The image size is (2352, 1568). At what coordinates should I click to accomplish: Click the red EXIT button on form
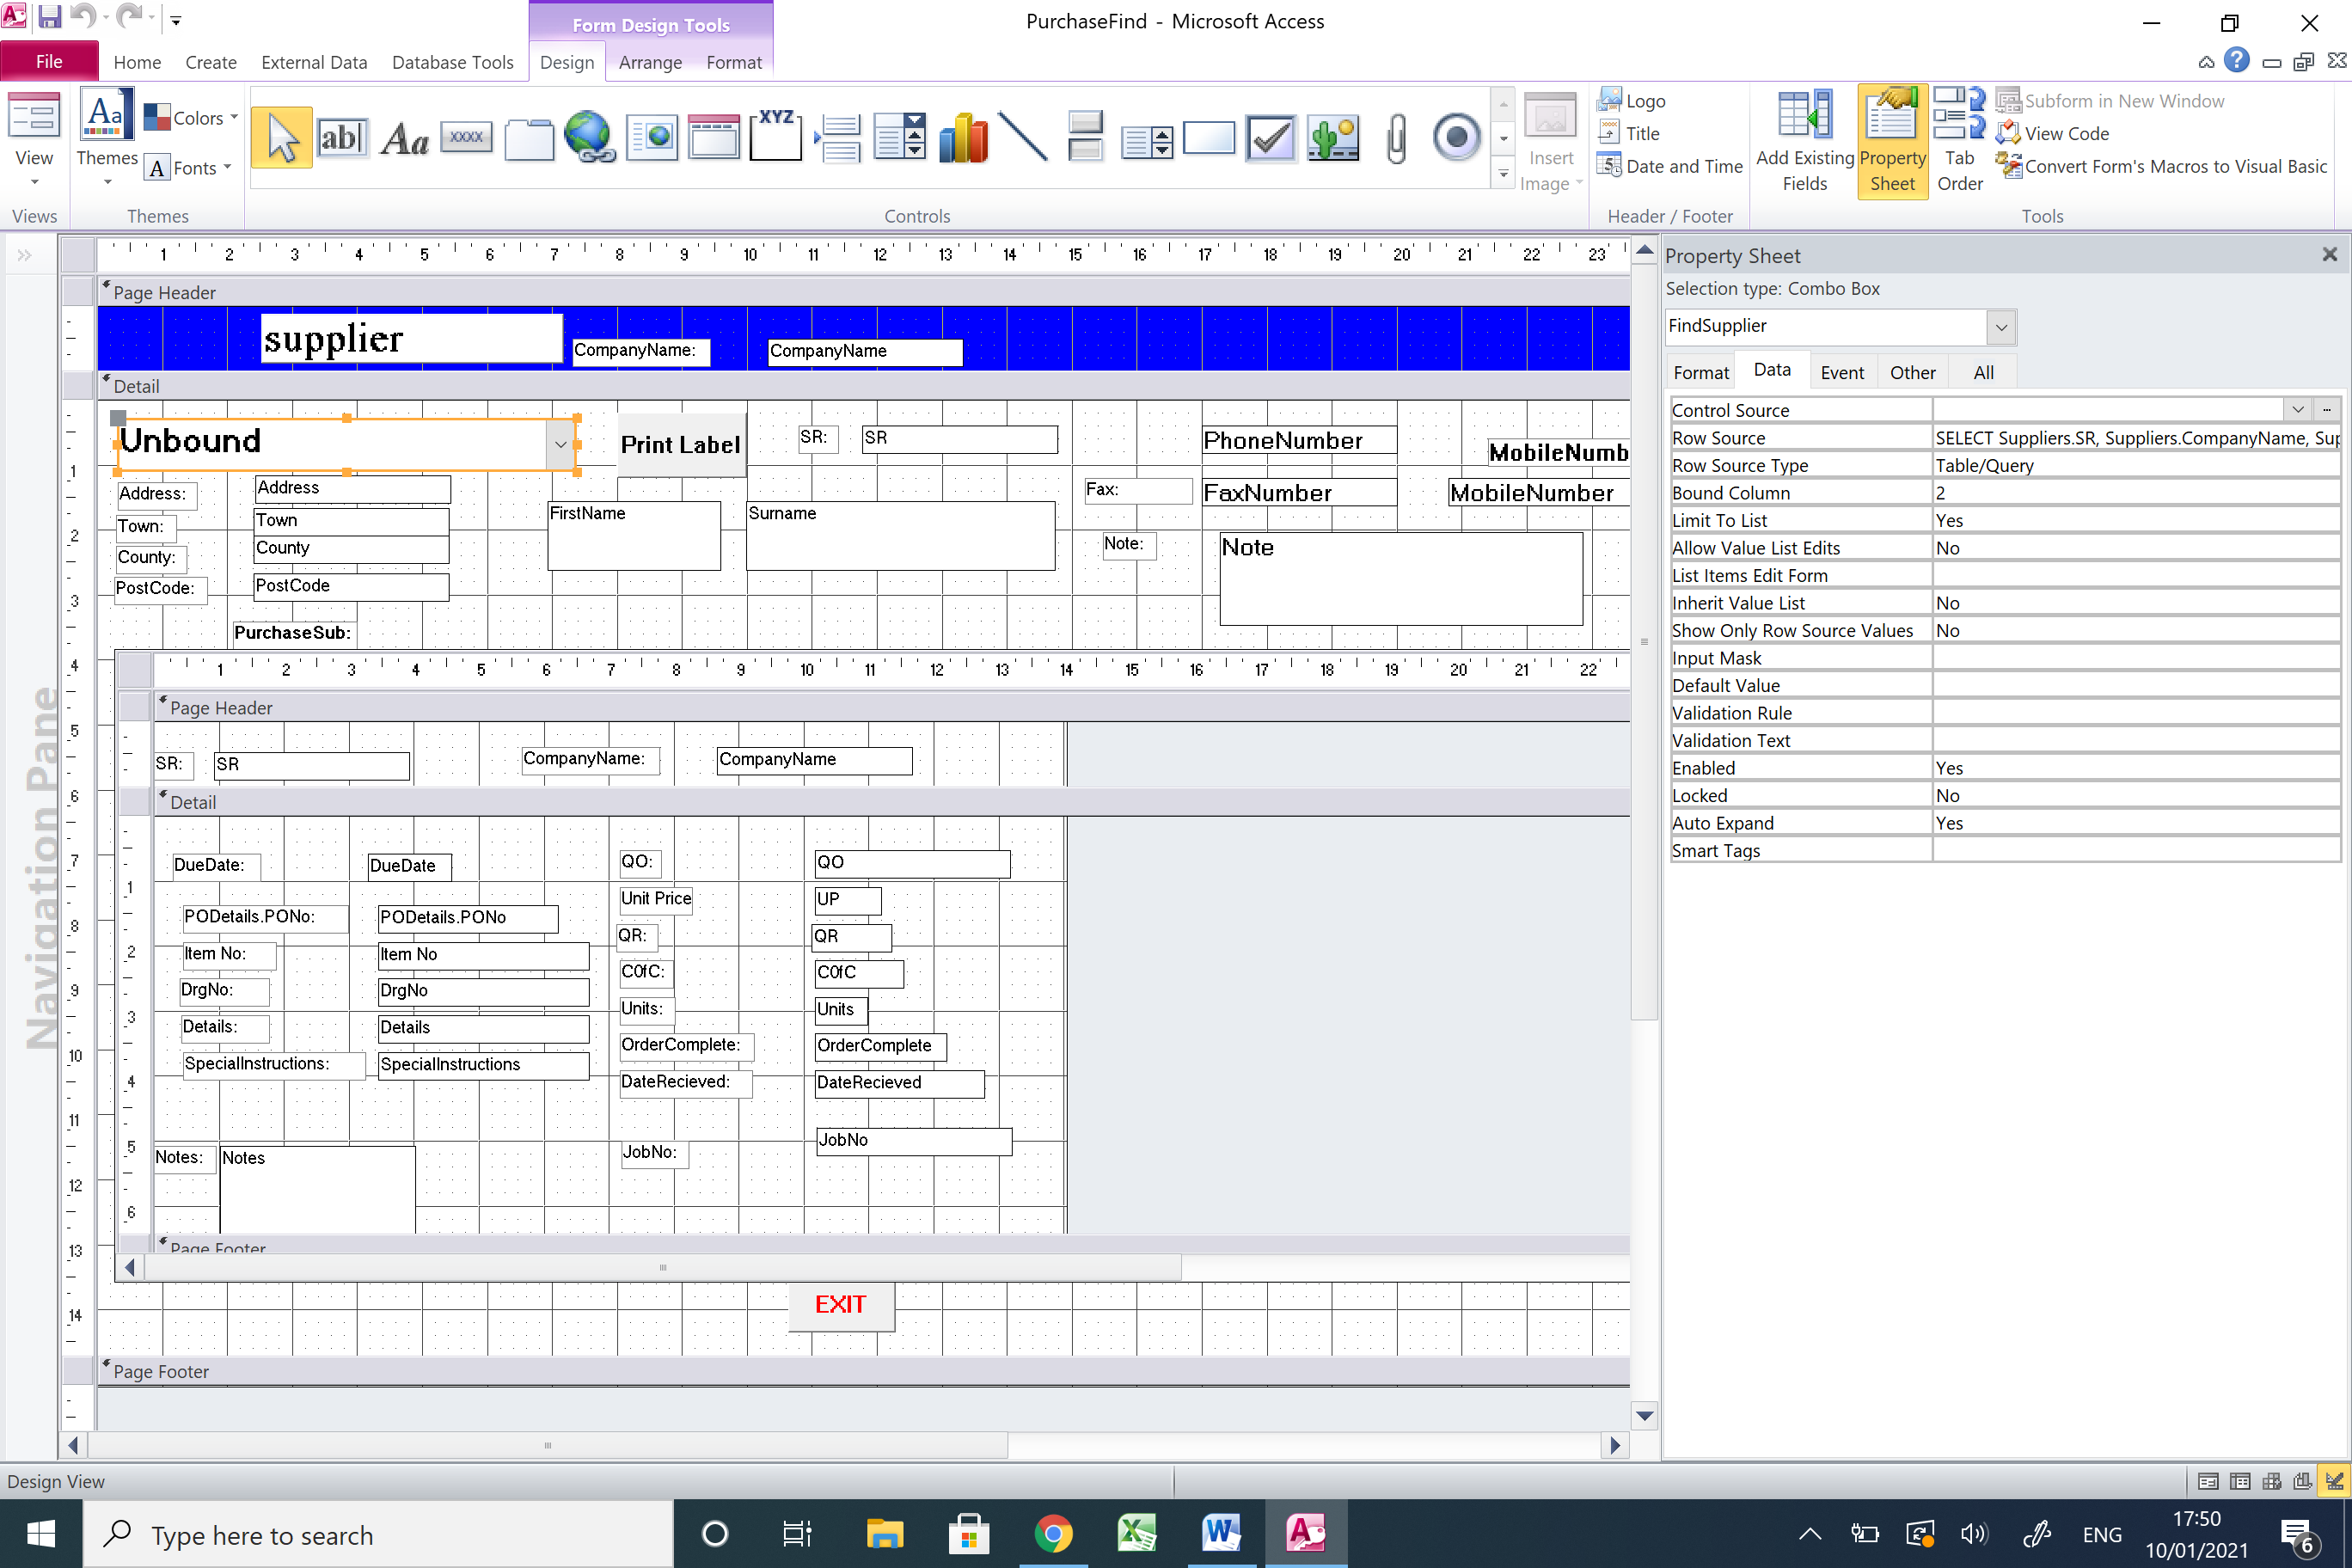(x=840, y=1304)
